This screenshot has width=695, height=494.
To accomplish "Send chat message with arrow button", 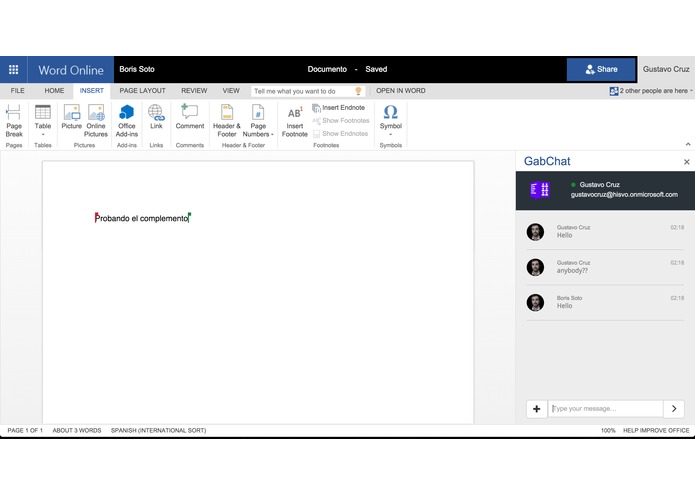I will [x=674, y=409].
